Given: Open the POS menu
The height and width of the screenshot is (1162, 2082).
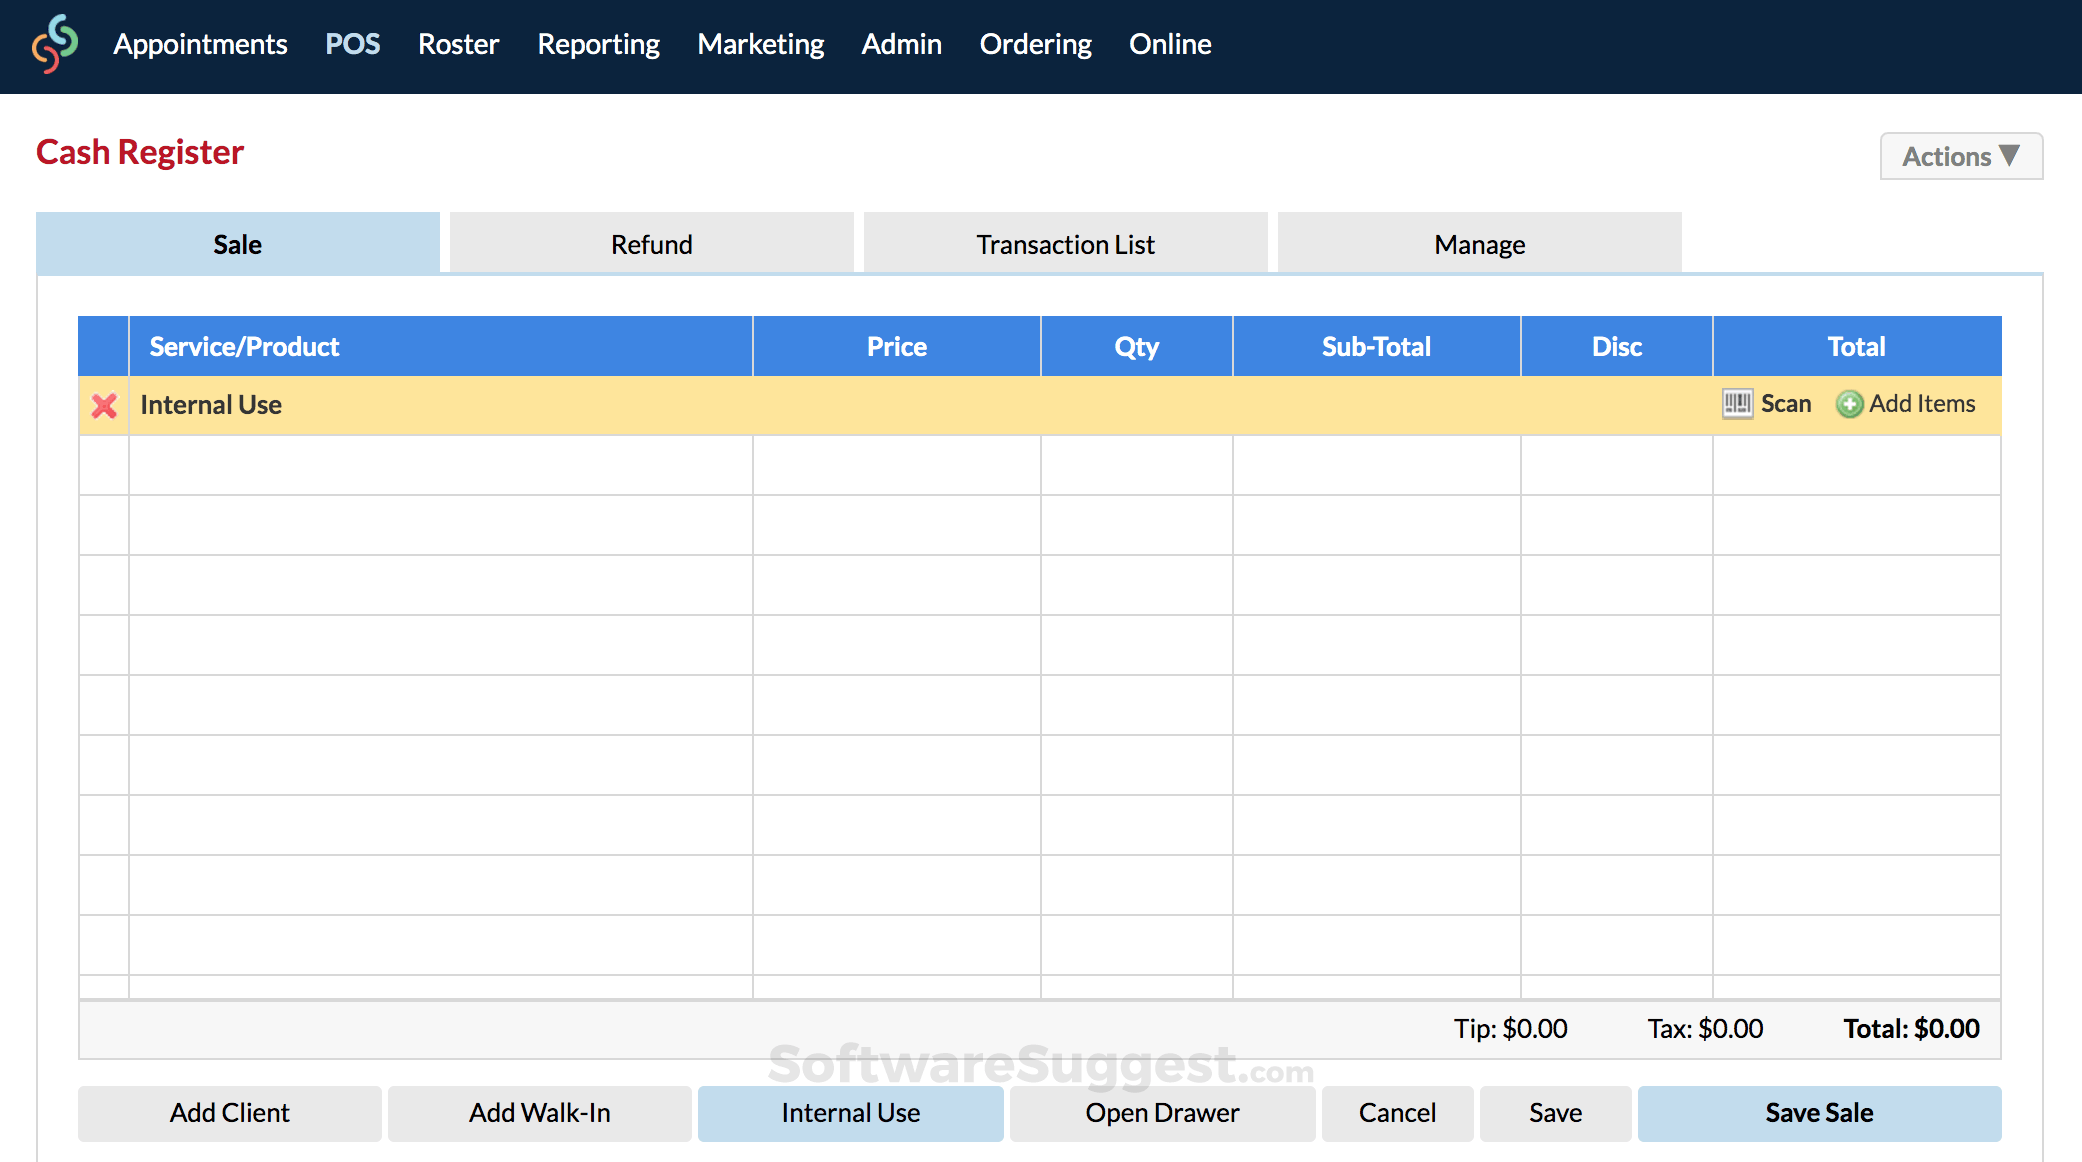Looking at the screenshot, I should [352, 44].
